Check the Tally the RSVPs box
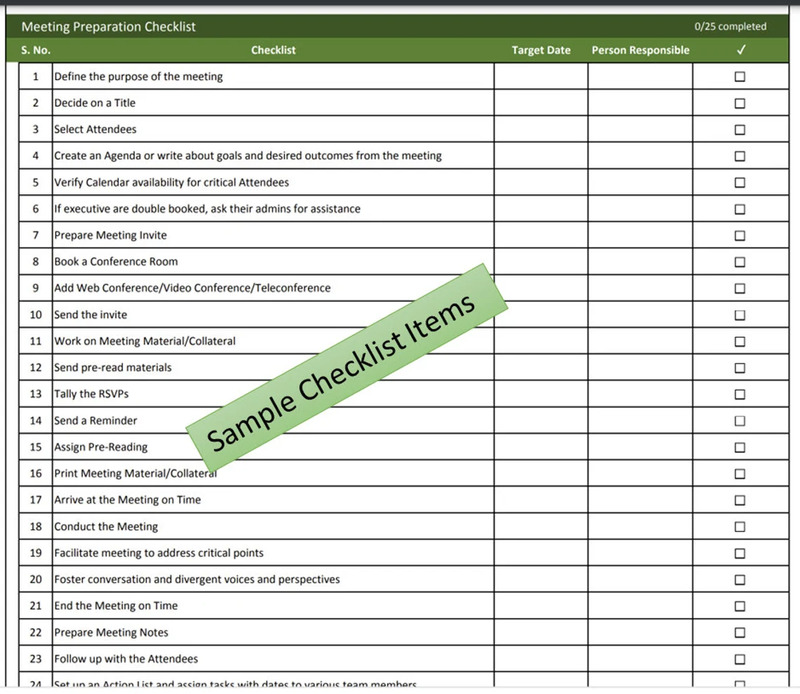This screenshot has height=694, width=800. coord(739,394)
